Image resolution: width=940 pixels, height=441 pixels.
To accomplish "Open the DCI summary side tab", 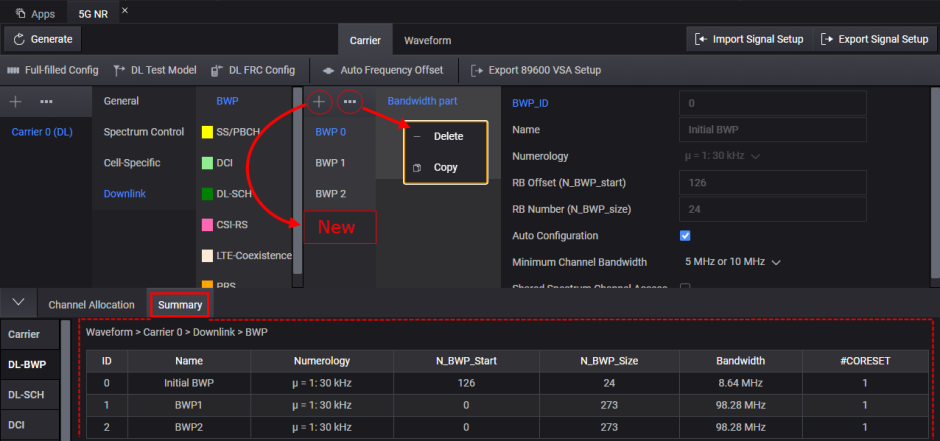I will pos(30,425).
